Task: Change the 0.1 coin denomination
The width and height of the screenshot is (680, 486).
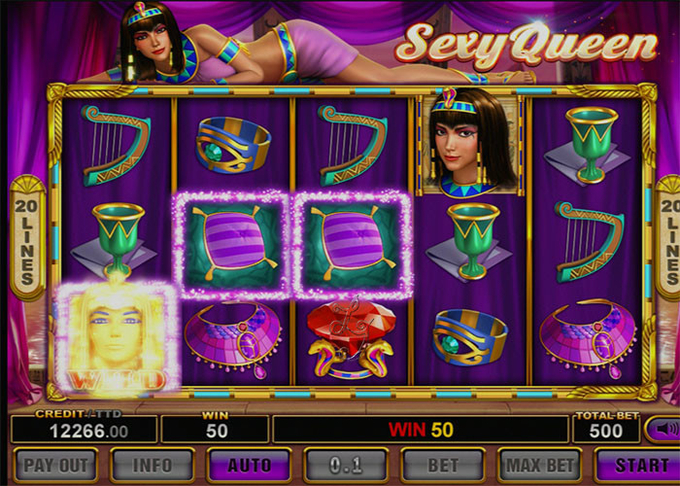Action: tap(346, 466)
